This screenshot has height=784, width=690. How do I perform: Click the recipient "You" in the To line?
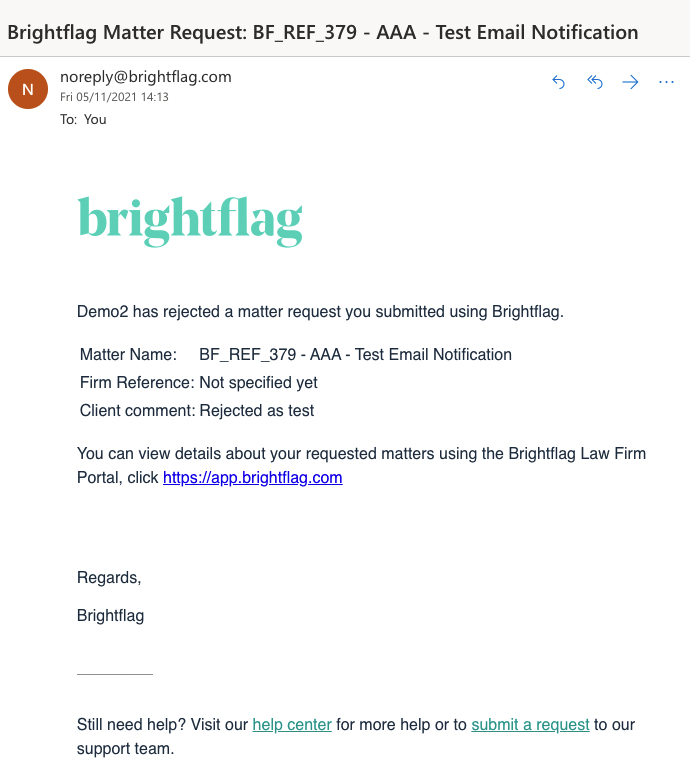[x=95, y=119]
